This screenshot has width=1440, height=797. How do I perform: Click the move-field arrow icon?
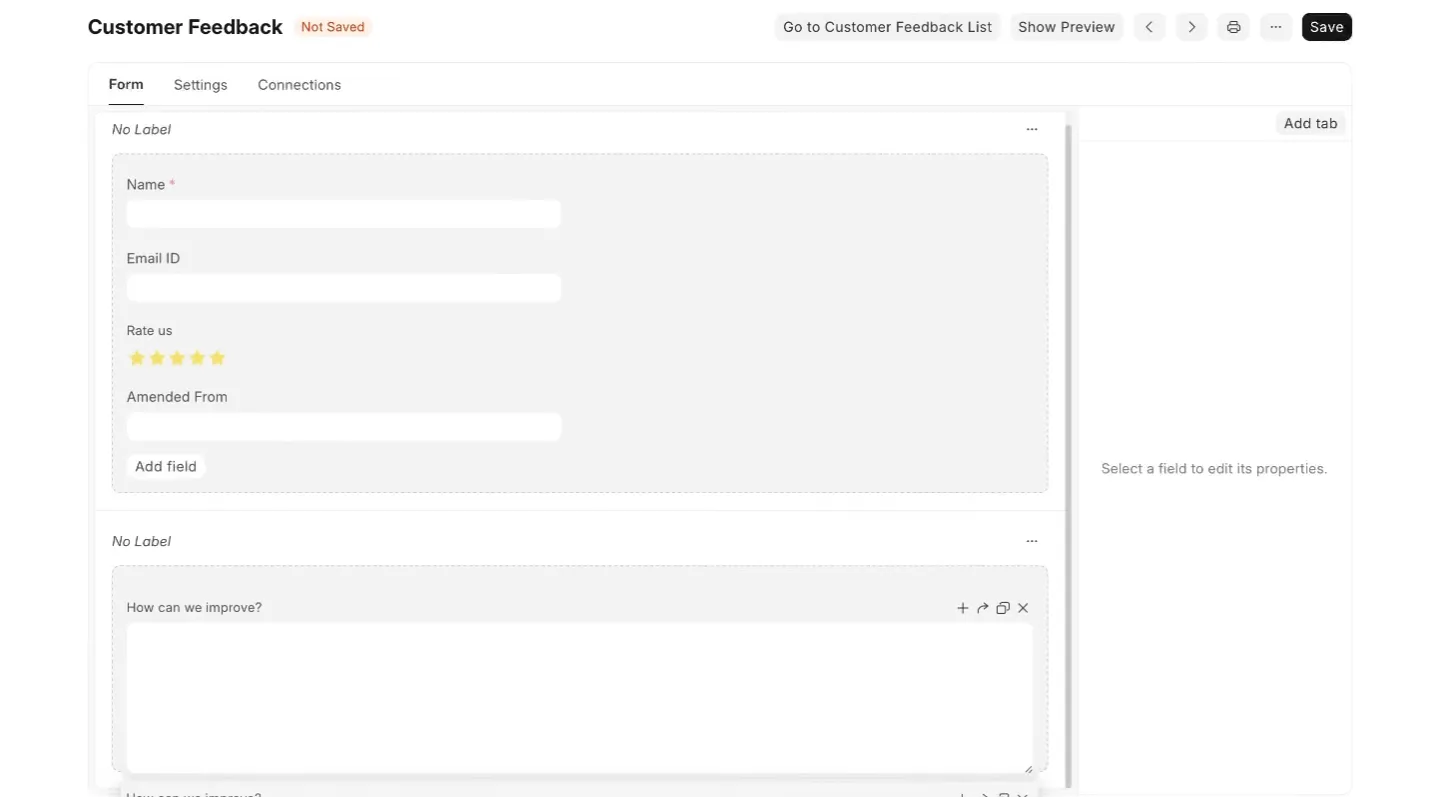pos(983,608)
